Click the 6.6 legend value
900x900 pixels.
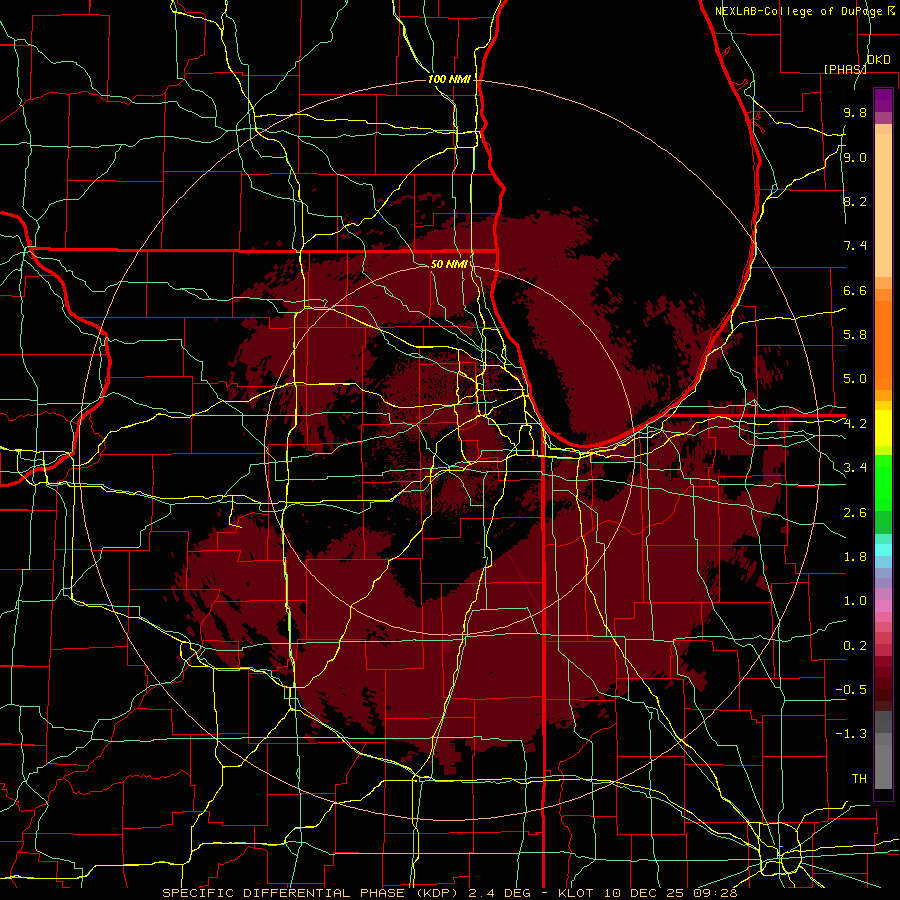[855, 290]
